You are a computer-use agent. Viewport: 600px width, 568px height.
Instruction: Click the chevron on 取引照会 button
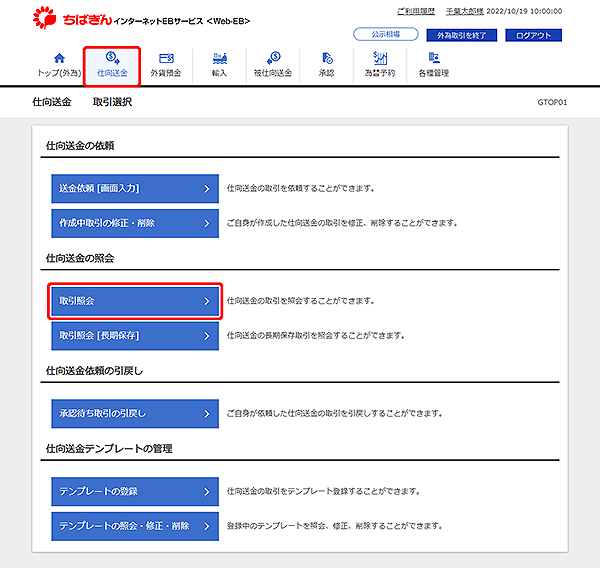click(207, 302)
